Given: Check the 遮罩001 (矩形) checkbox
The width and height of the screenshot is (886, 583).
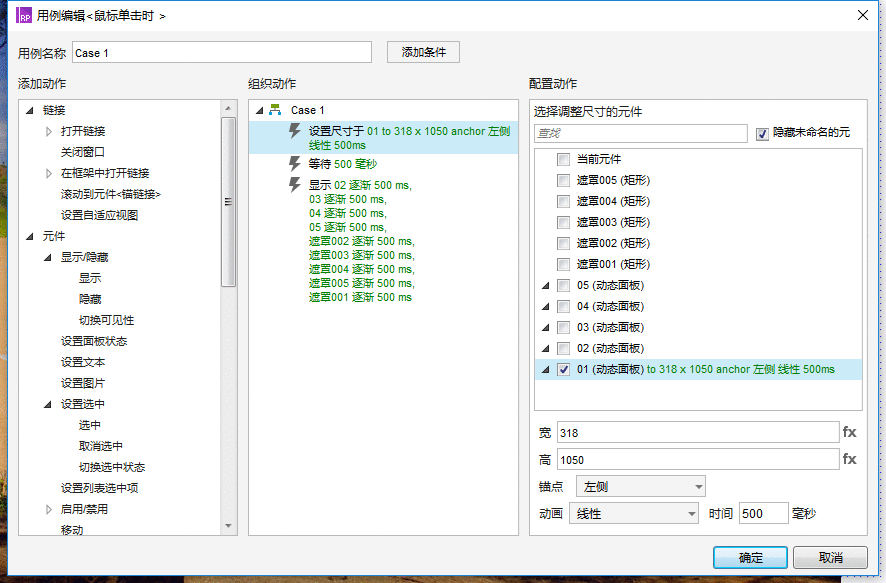Looking at the screenshot, I should point(563,264).
